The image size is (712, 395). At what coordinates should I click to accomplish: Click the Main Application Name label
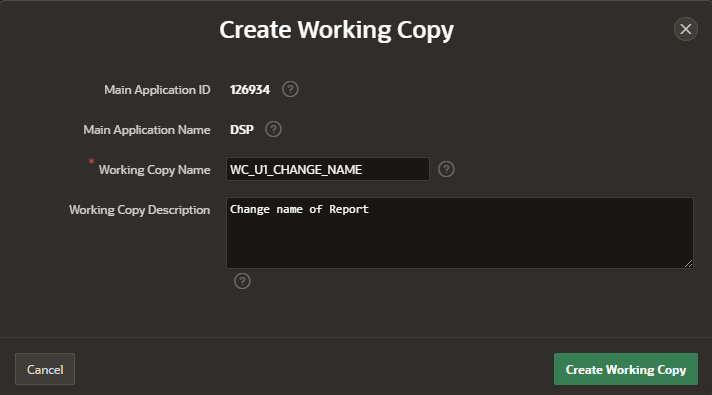[x=147, y=130]
